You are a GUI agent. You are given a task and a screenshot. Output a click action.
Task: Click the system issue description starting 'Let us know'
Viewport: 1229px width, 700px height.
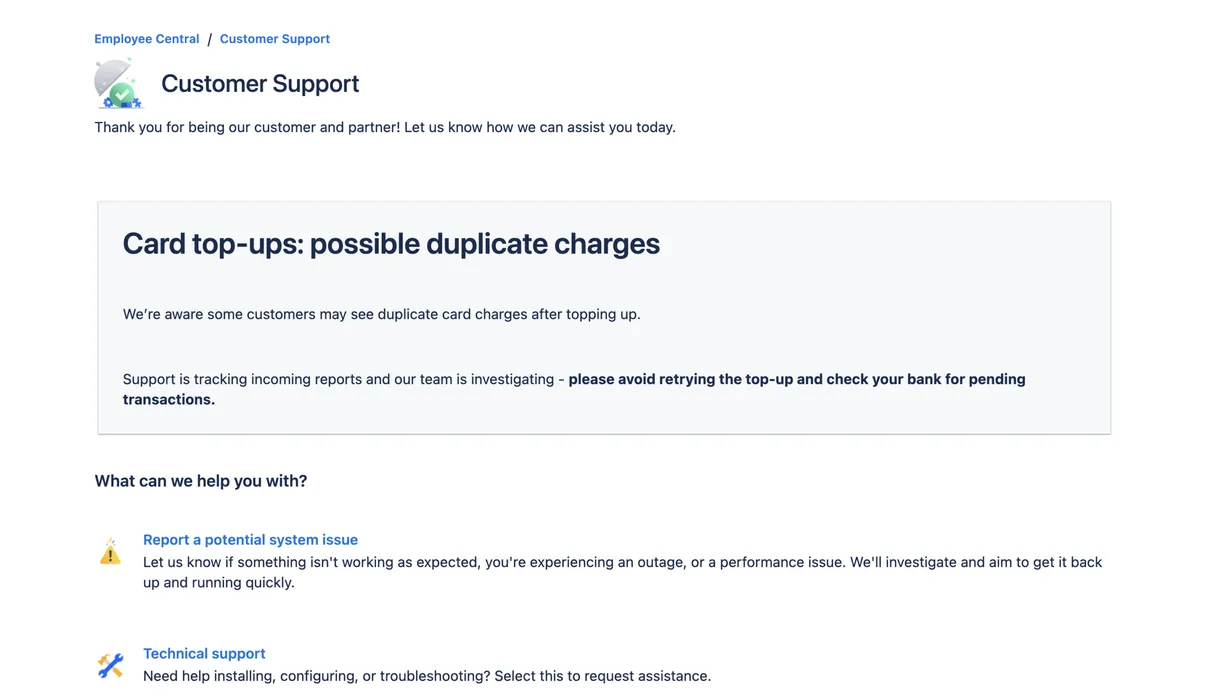click(x=622, y=562)
